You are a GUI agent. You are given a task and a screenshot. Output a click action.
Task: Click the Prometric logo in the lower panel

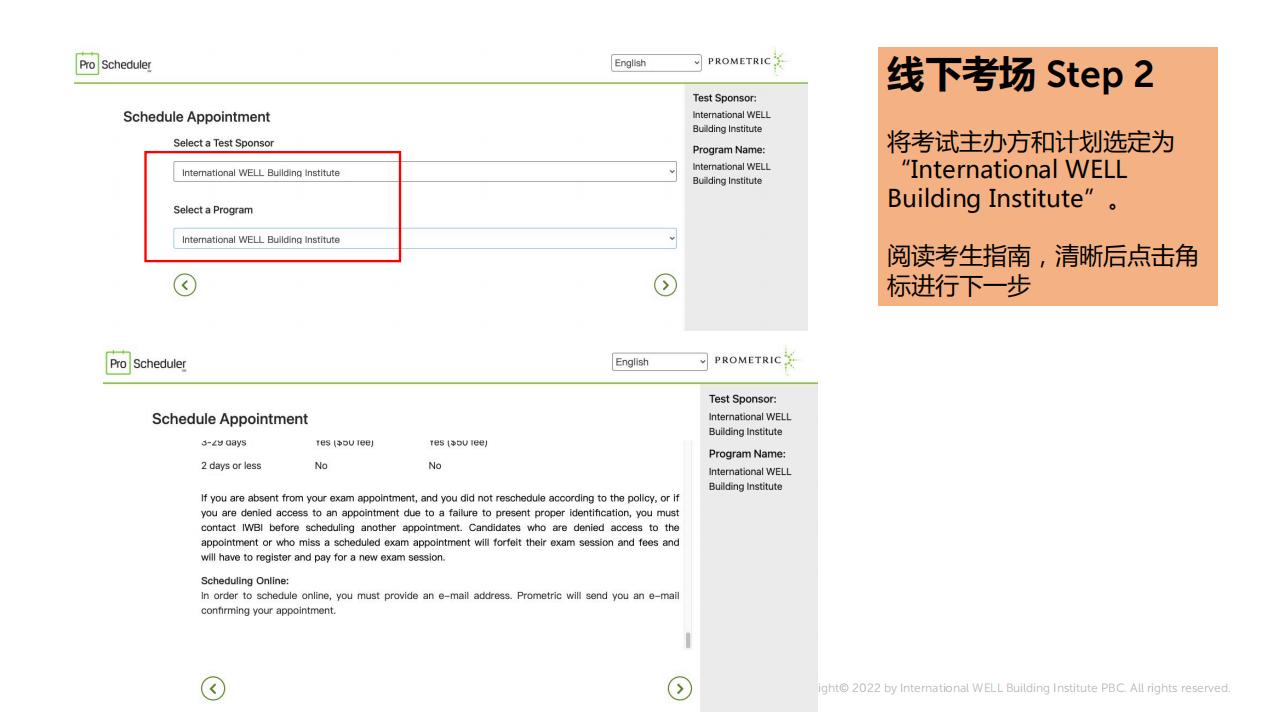tap(758, 361)
